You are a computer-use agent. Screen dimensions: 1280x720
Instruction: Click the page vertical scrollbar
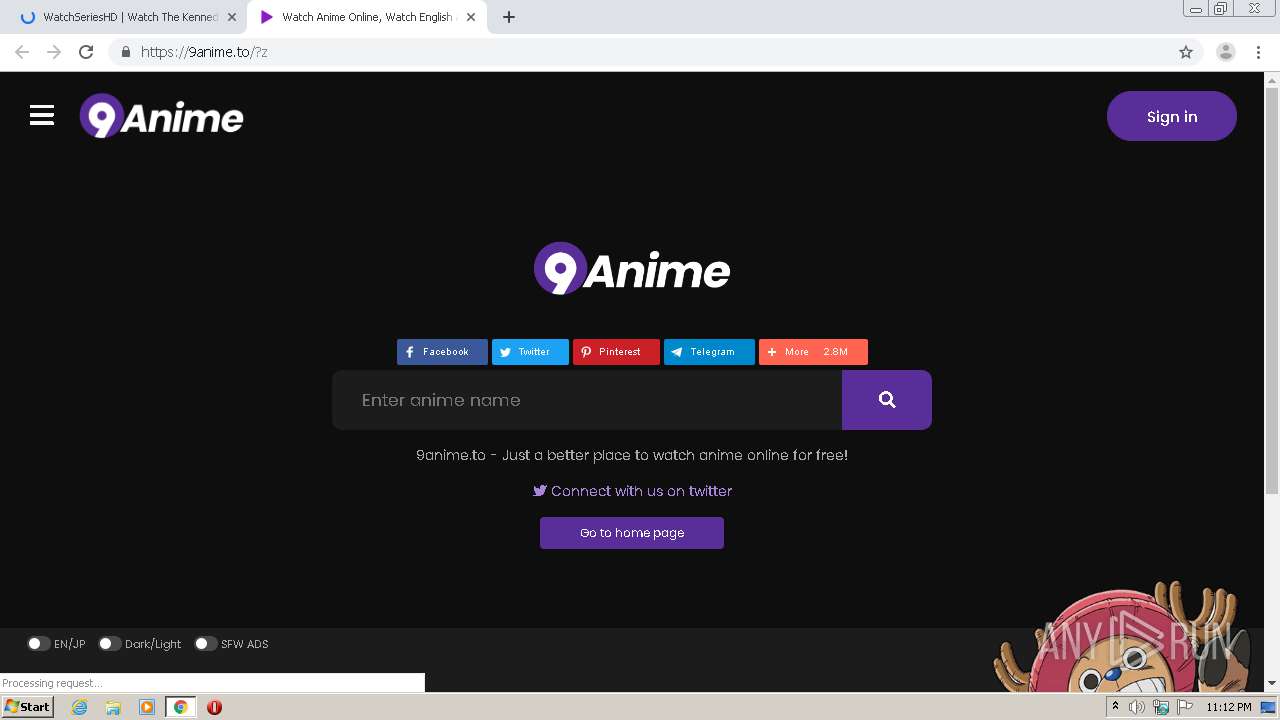[1272, 290]
